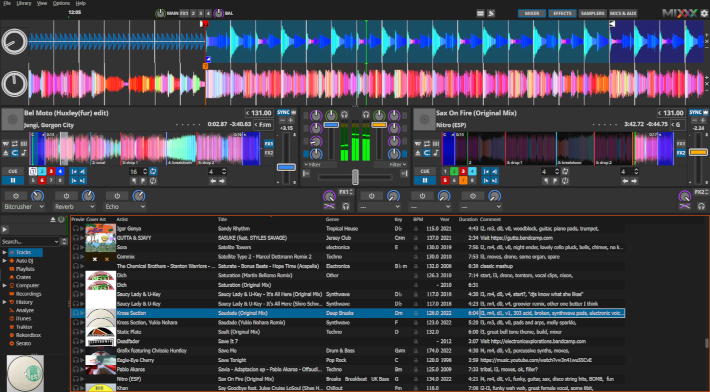
Task: Open the View menu
Action: [42, 3]
